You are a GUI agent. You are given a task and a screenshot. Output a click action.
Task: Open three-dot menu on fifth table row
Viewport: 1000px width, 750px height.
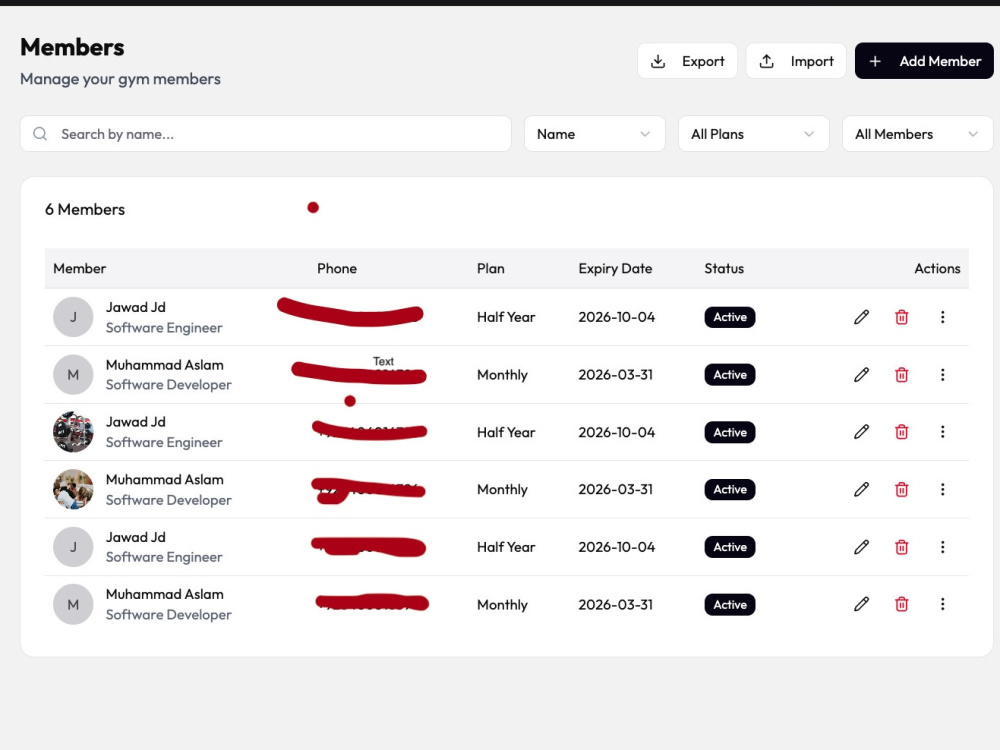942,547
